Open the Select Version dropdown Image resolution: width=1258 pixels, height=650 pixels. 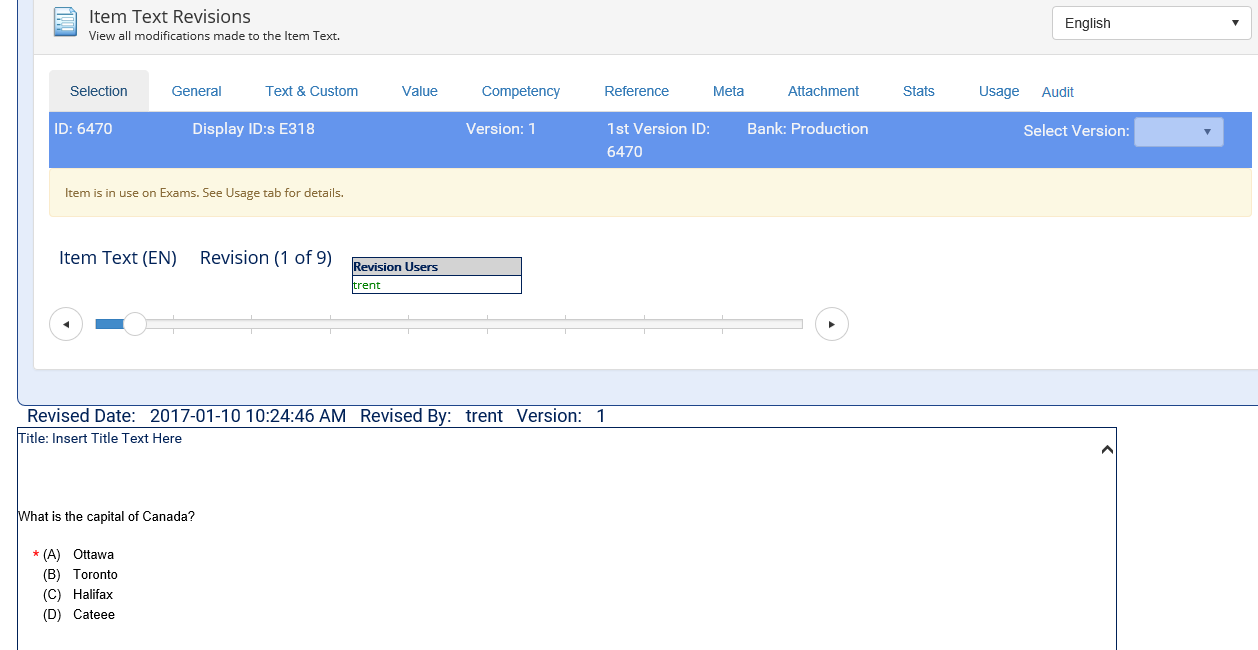click(x=1178, y=132)
